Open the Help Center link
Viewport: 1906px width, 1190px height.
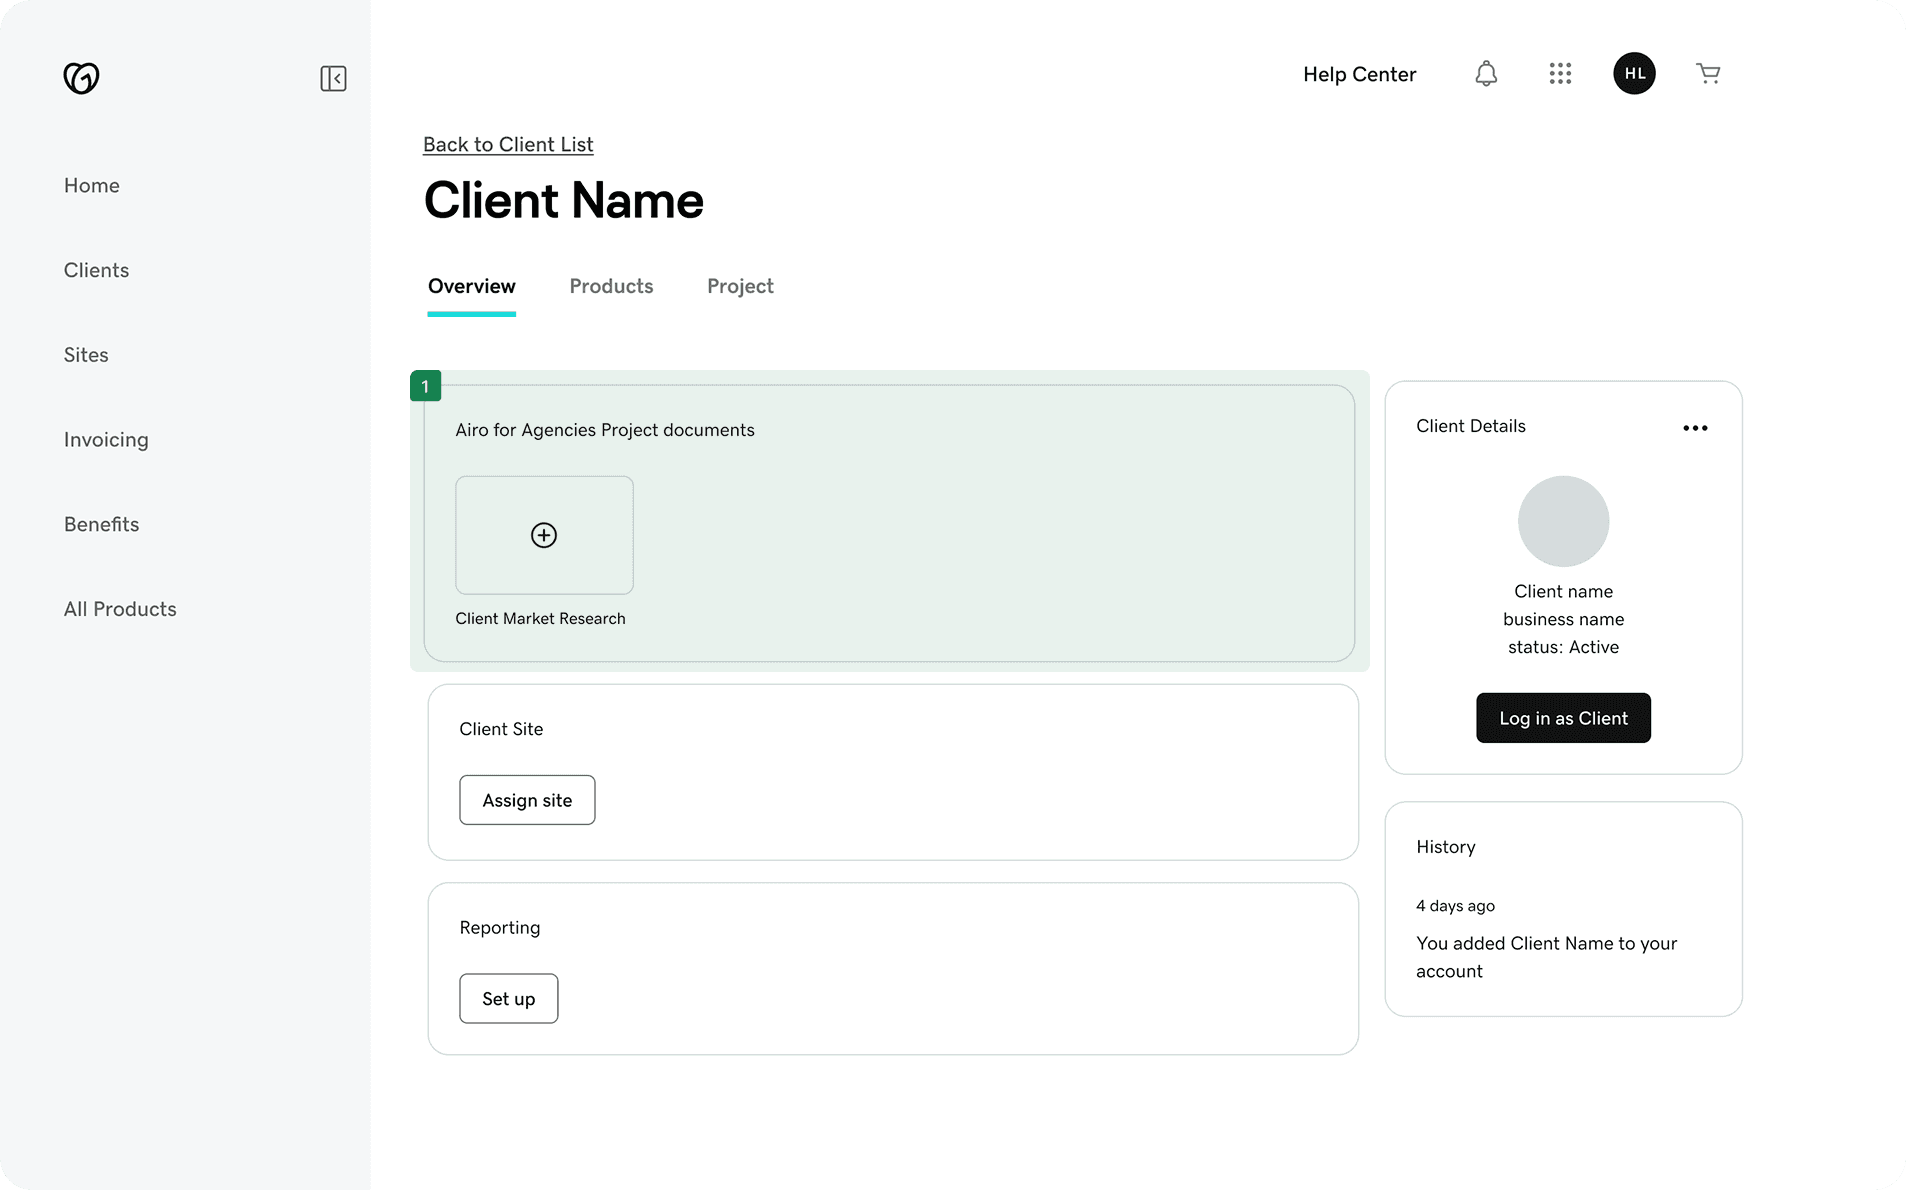1359,74
